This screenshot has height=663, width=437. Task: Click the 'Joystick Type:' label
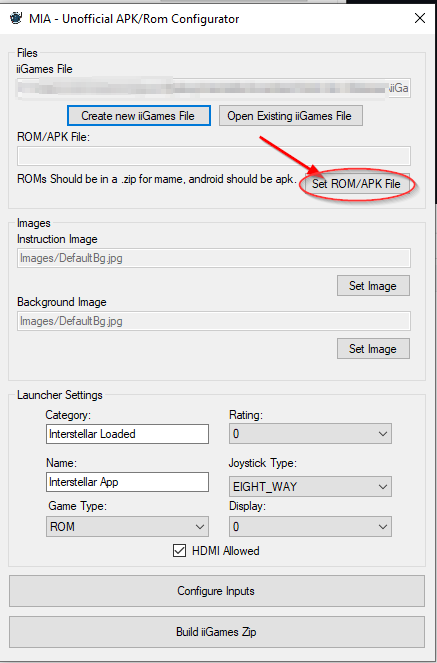262,463
